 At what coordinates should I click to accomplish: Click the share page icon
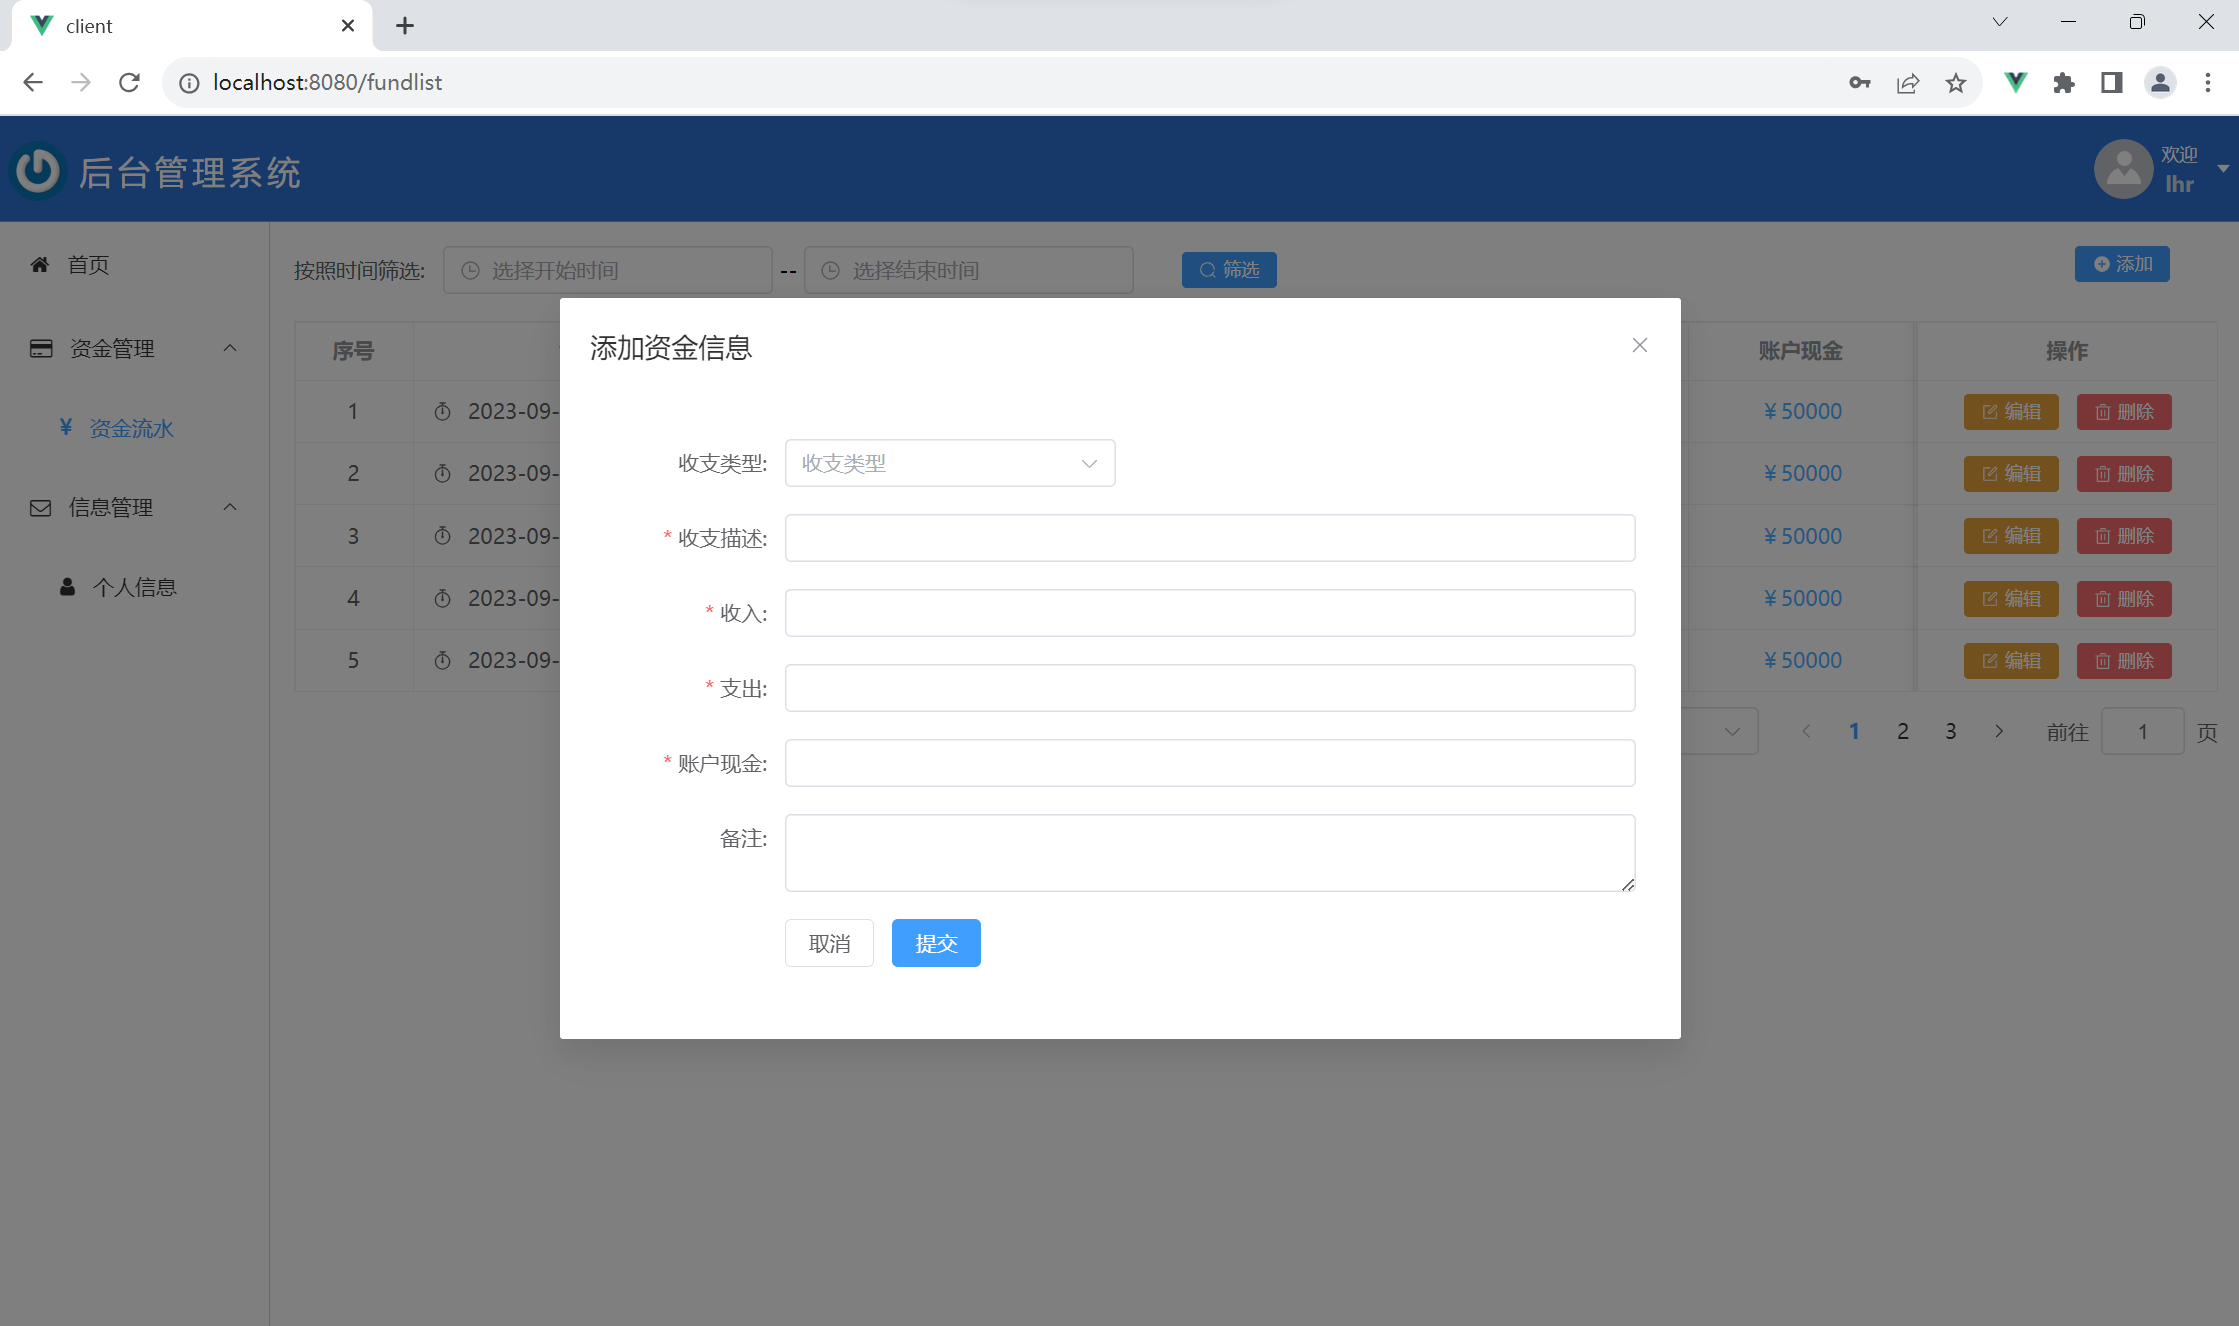point(1907,83)
